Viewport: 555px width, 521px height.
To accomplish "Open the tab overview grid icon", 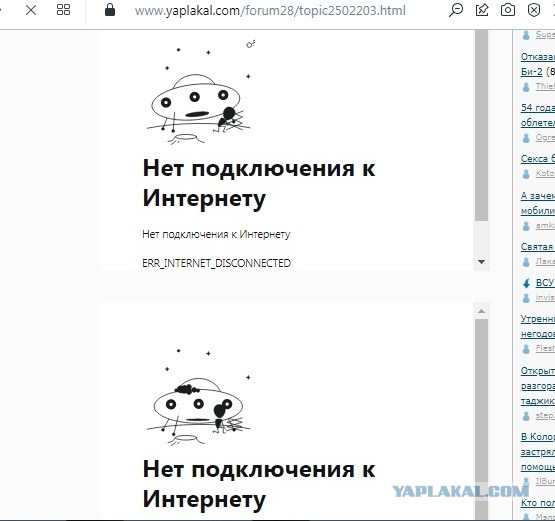I will tap(63, 10).
